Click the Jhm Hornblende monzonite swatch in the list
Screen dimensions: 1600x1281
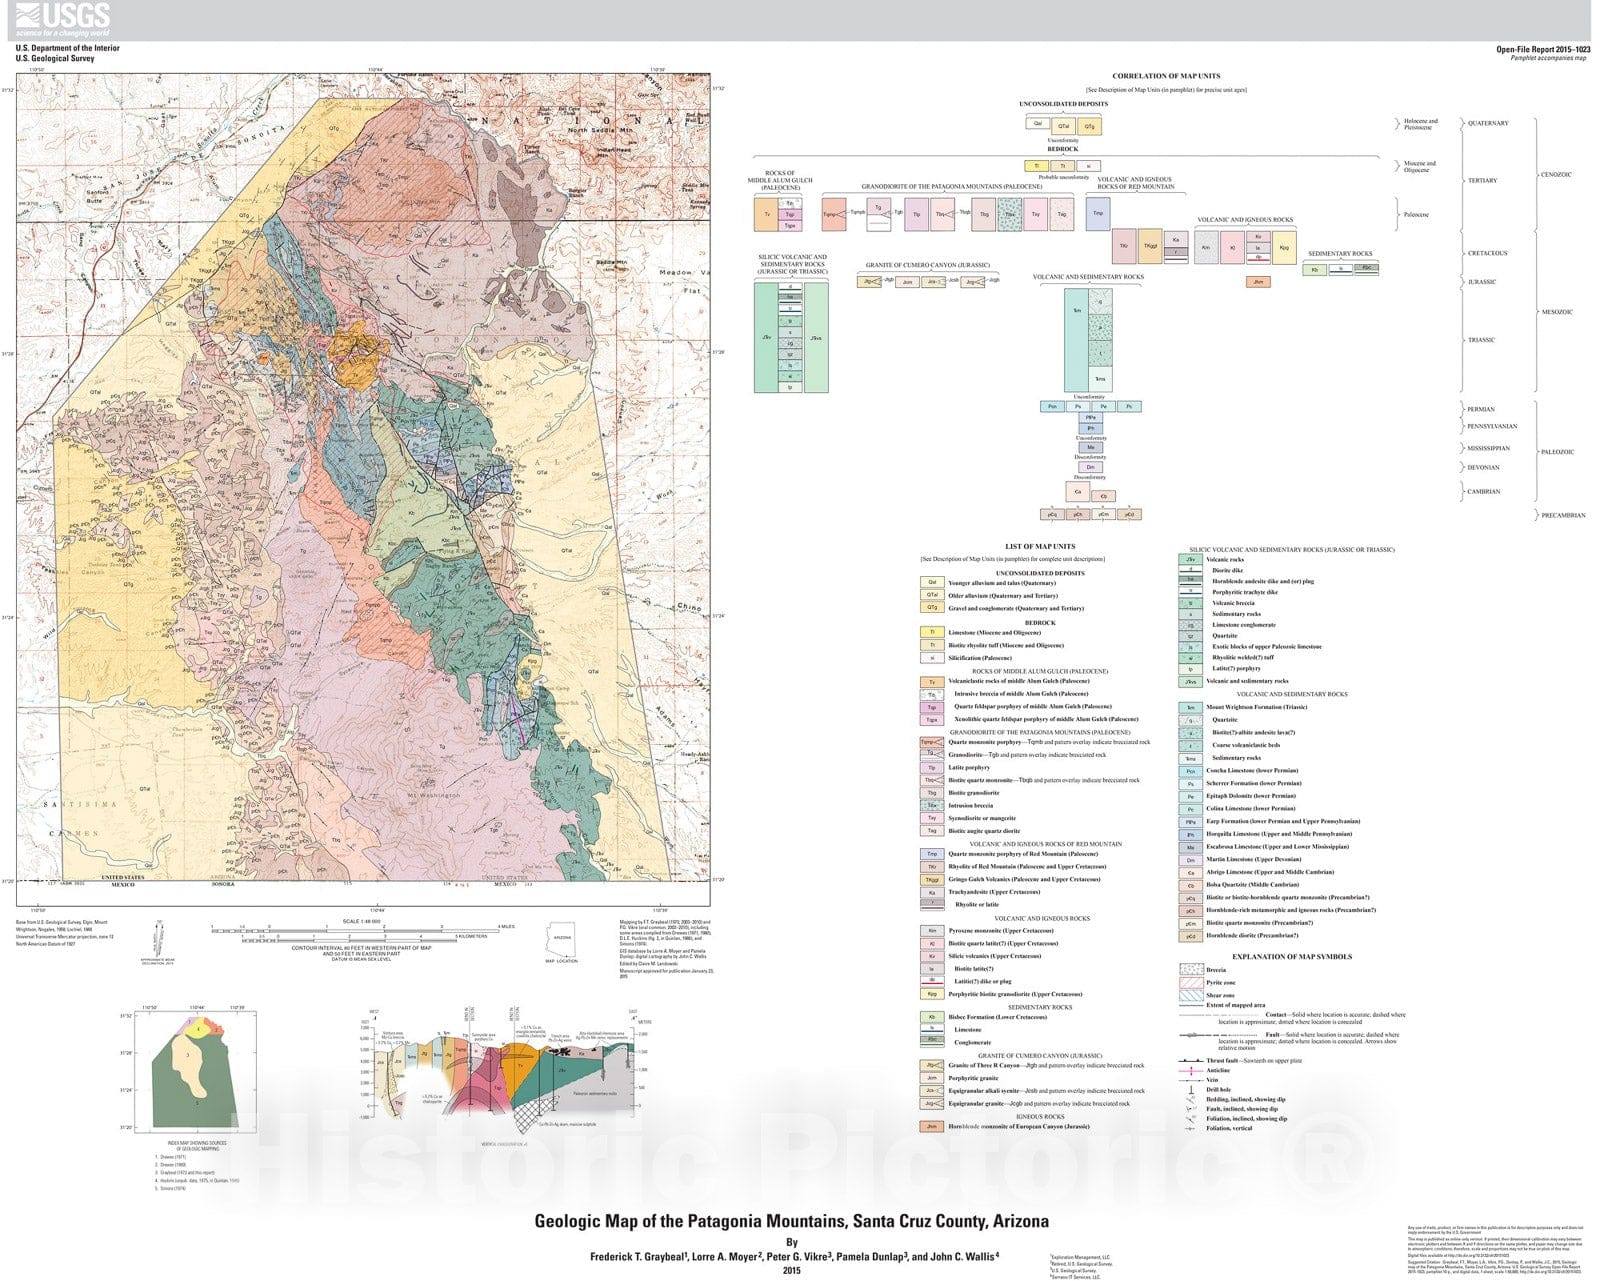(x=932, y=1127)
